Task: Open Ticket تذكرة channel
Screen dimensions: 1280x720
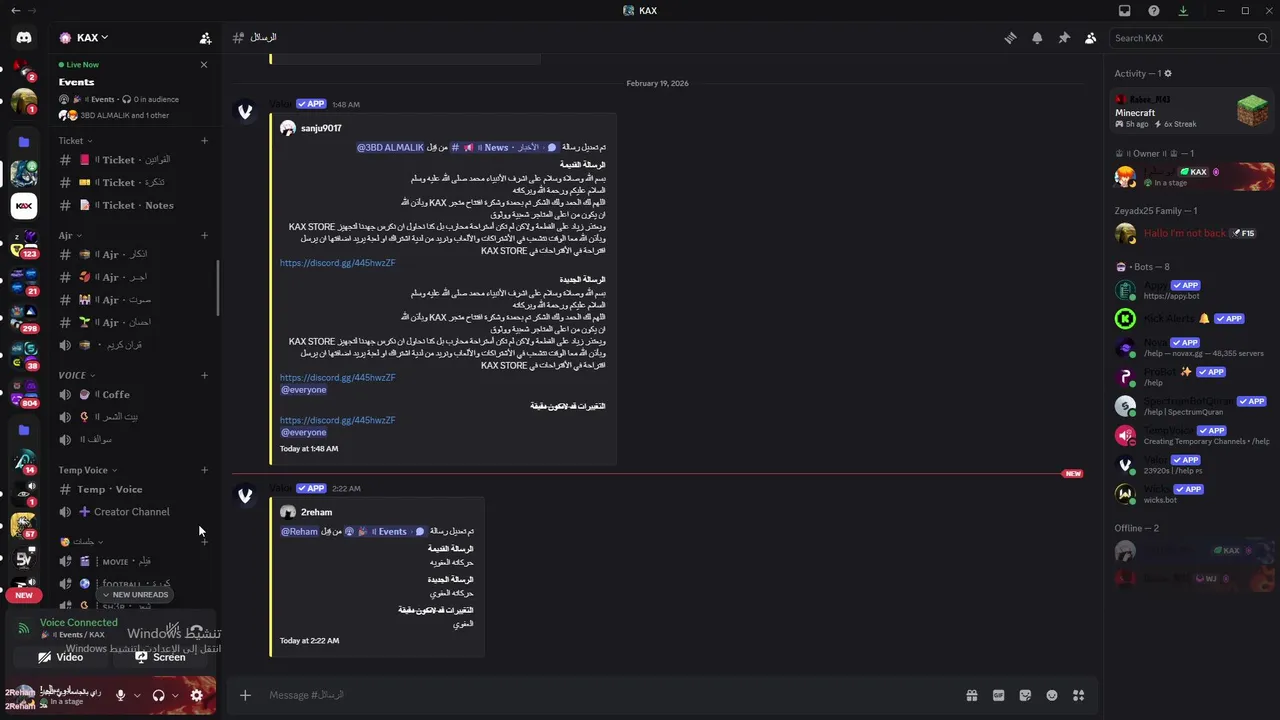Action: (134, 183)
